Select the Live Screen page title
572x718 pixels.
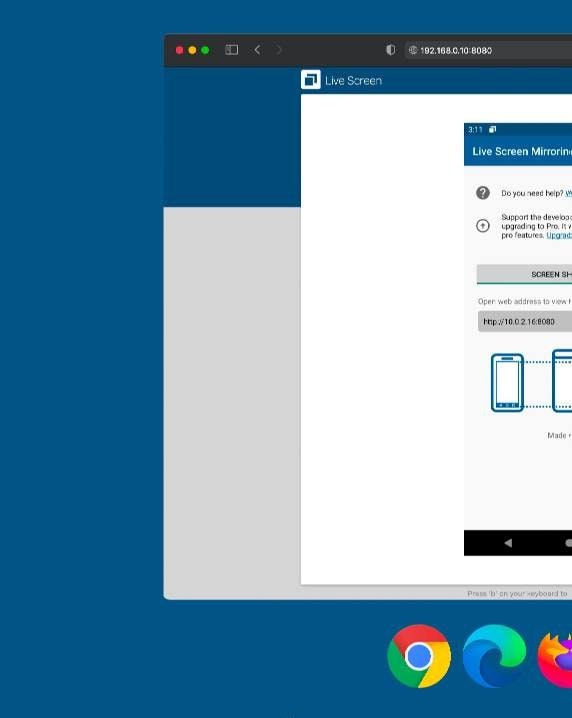(353, 81)
